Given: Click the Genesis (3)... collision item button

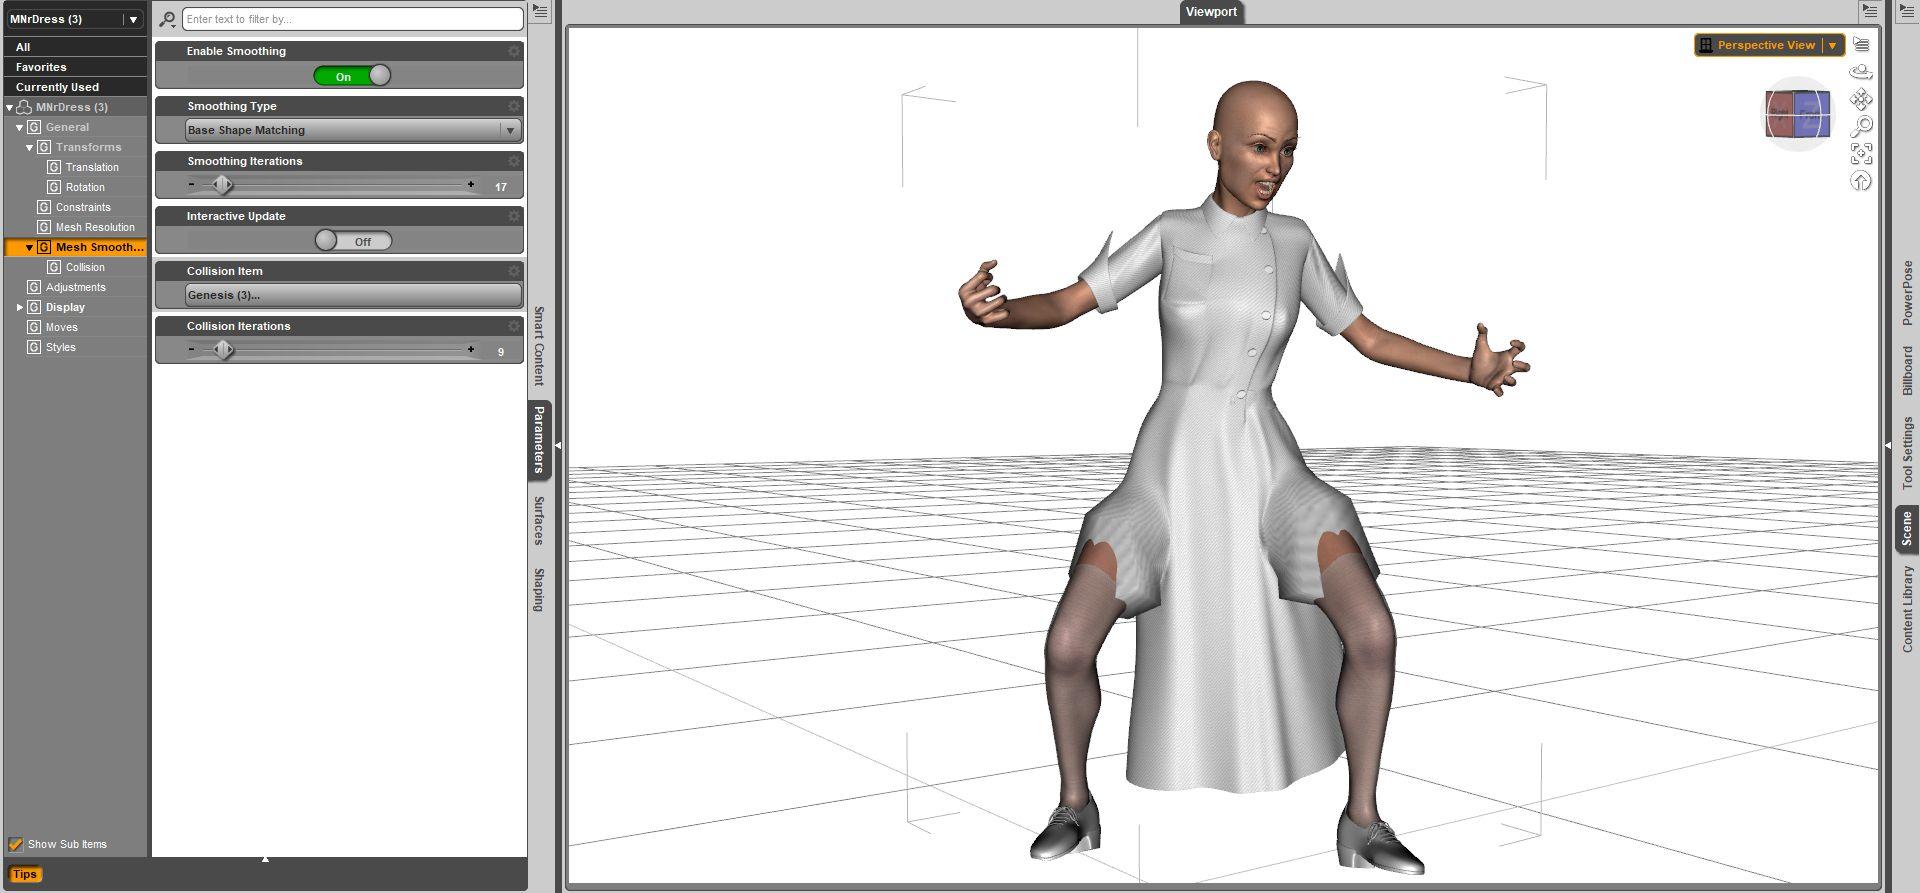Looking at the screenshot, I should [x=353, y=295].
